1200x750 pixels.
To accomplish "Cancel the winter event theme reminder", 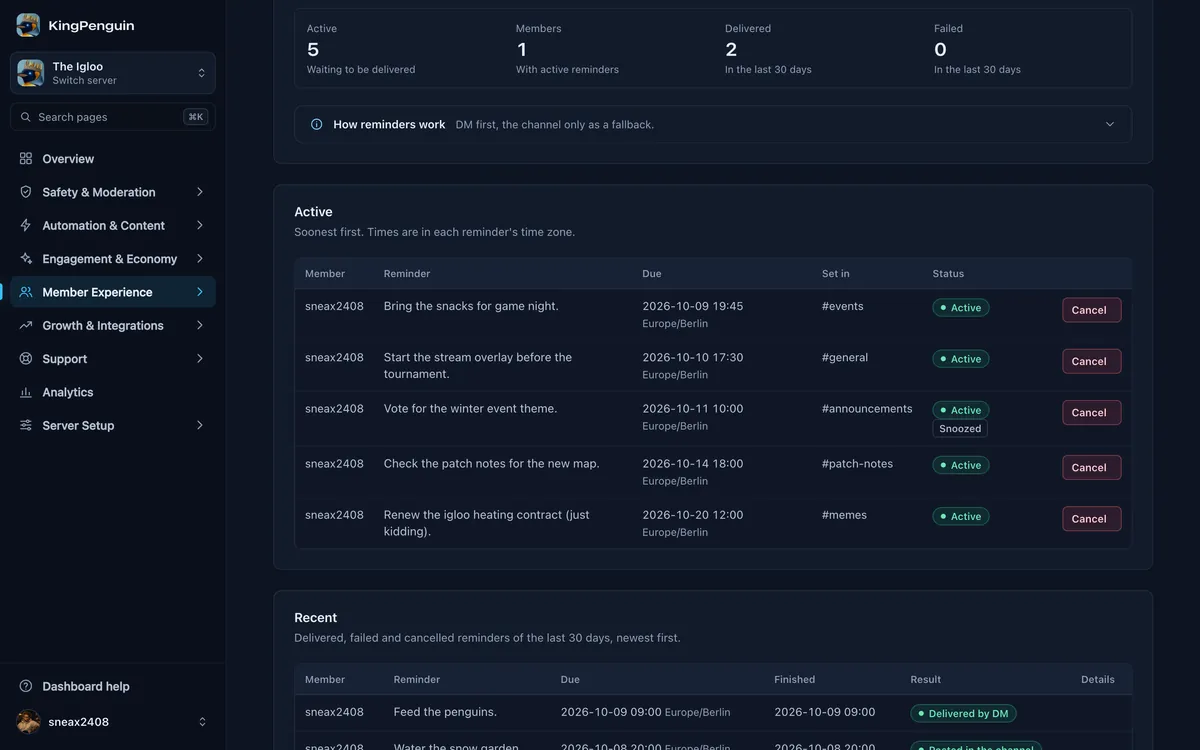I will pos(1091,413).
